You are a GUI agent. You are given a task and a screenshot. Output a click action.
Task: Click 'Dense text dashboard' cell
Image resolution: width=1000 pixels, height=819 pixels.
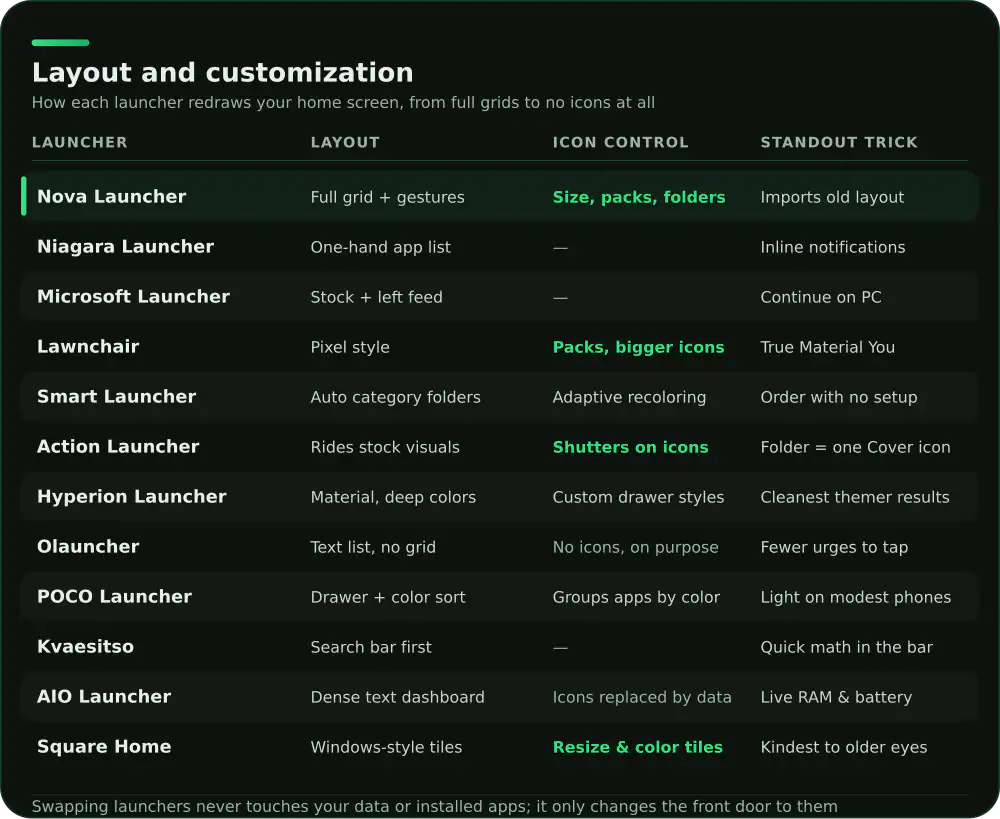tap(397, 697)
